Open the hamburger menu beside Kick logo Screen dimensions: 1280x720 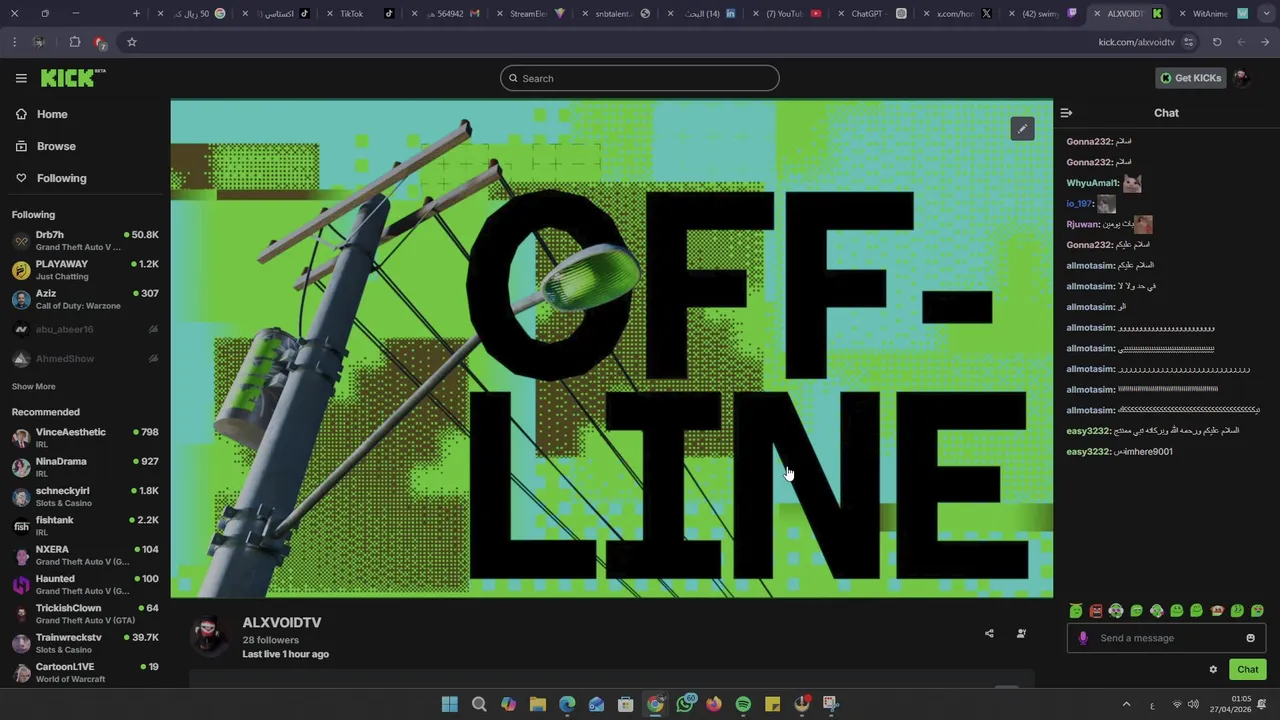pos(21,78)
